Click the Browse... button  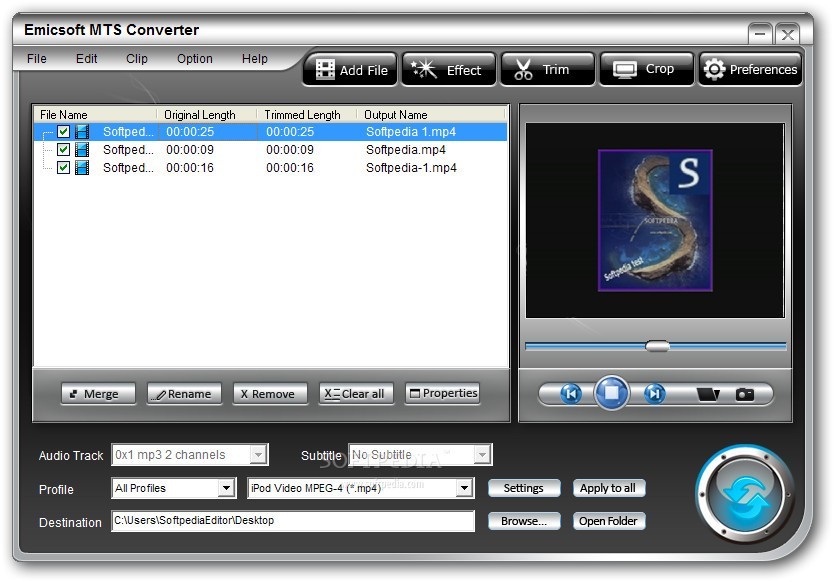pos(524,521)
